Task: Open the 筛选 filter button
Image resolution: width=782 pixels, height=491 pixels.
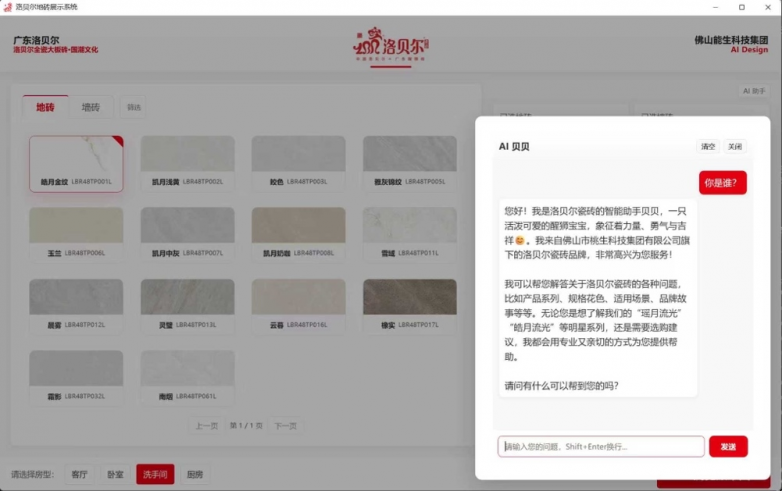Action: (133, 107)
